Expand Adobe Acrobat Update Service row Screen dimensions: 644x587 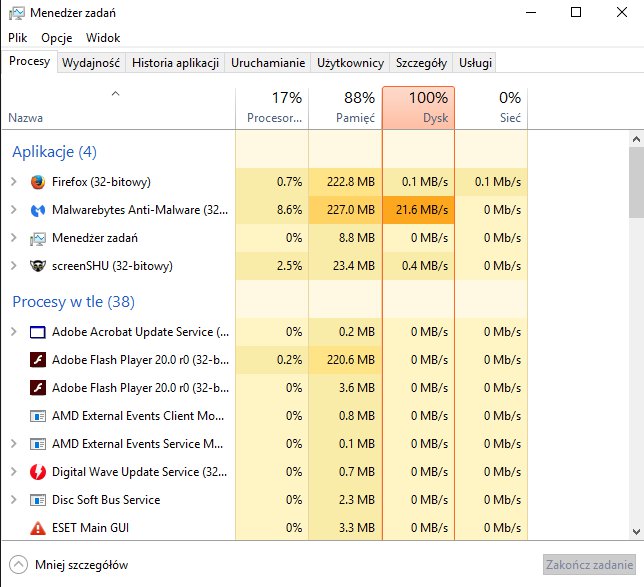coord(14,331)
